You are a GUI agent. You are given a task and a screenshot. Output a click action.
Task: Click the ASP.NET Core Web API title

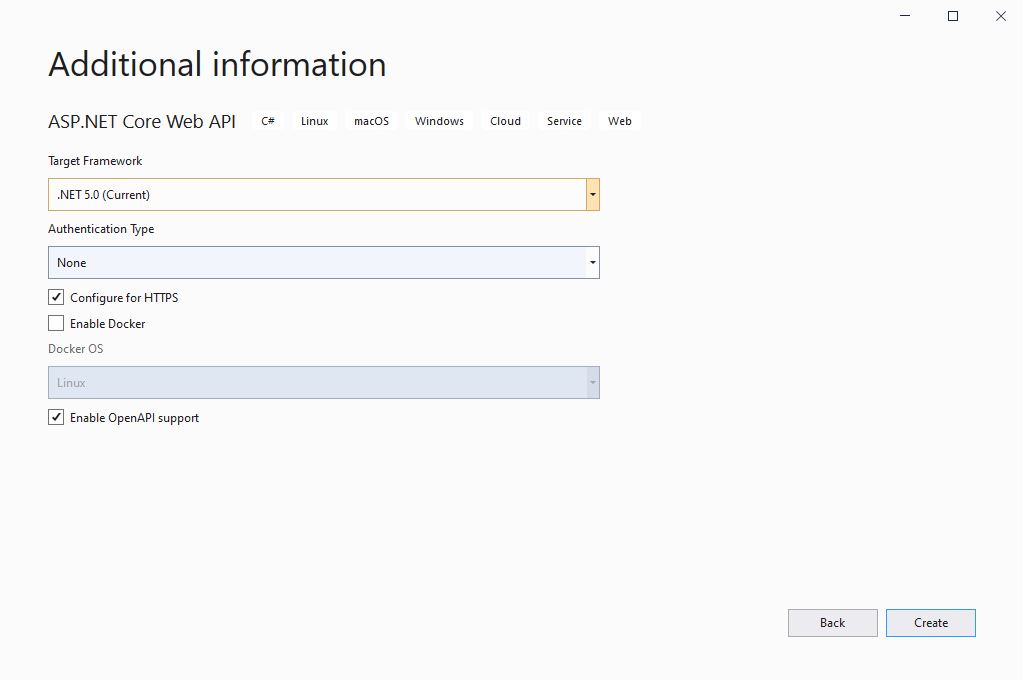pyautogui.click(x=142, y=121)
